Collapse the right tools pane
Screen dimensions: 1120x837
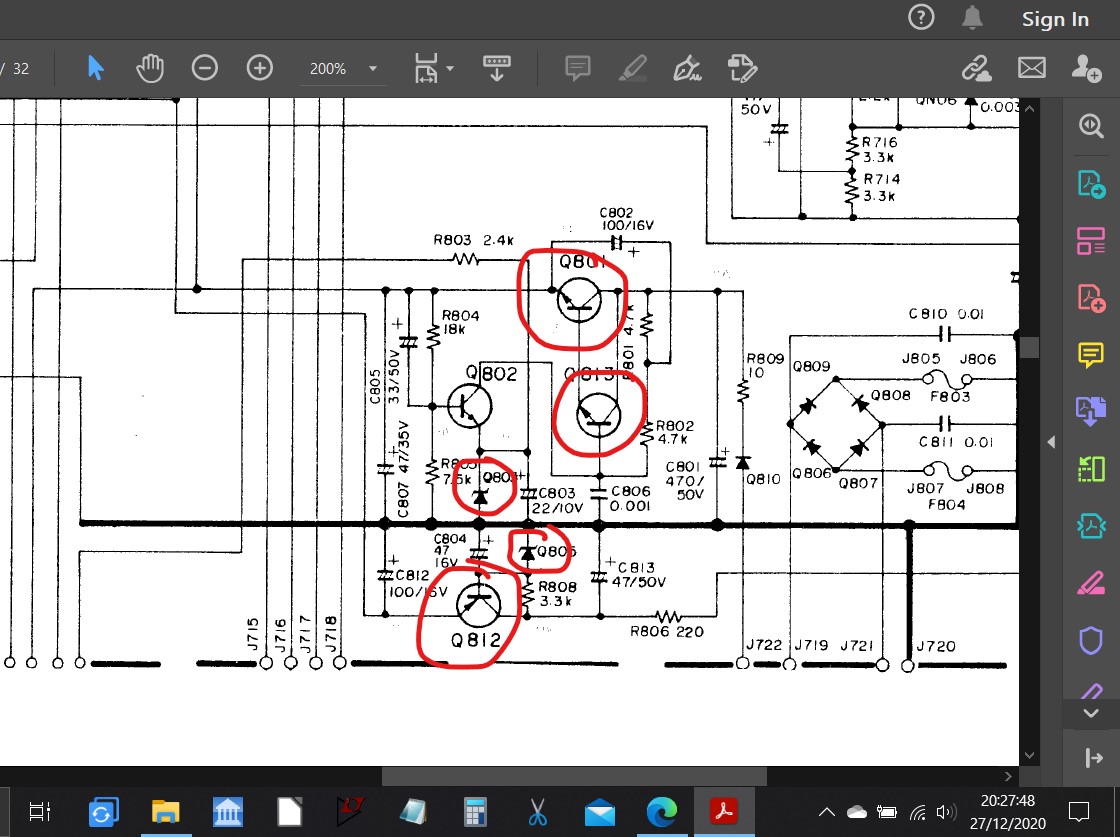(x=1093, y=757)
